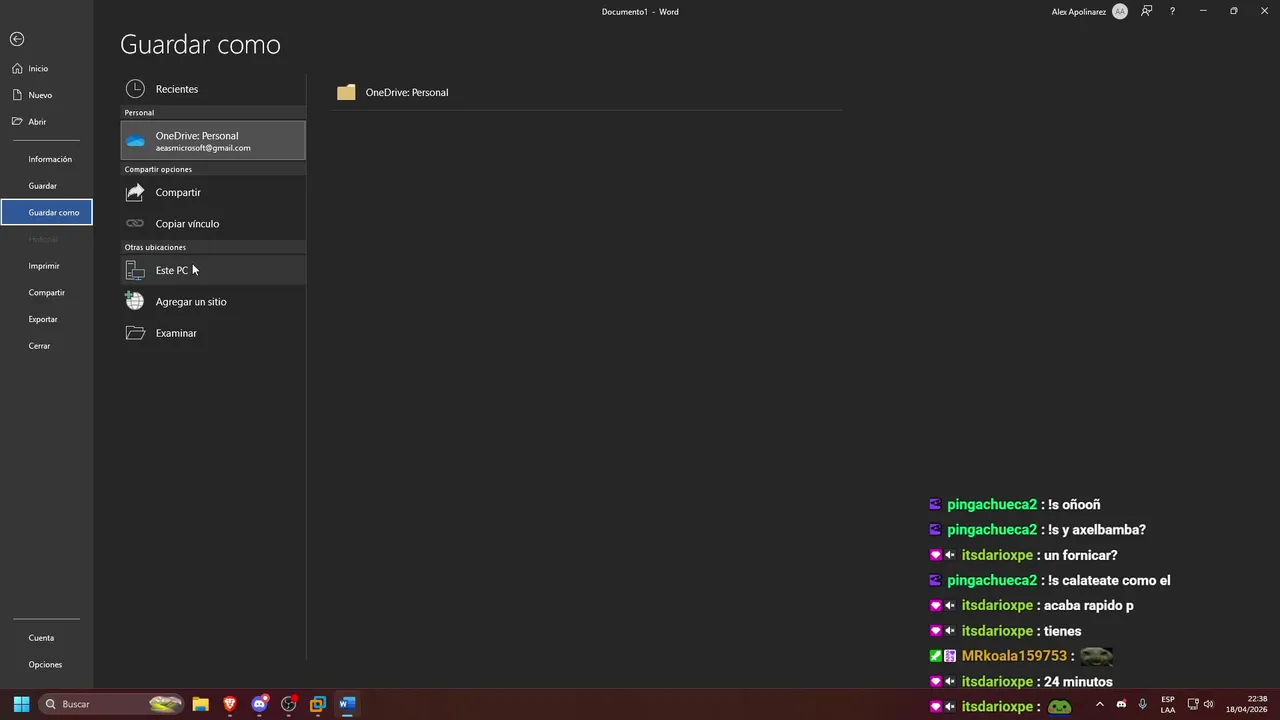Select the OneDrive: Personal account location

[x=213, y=140]
